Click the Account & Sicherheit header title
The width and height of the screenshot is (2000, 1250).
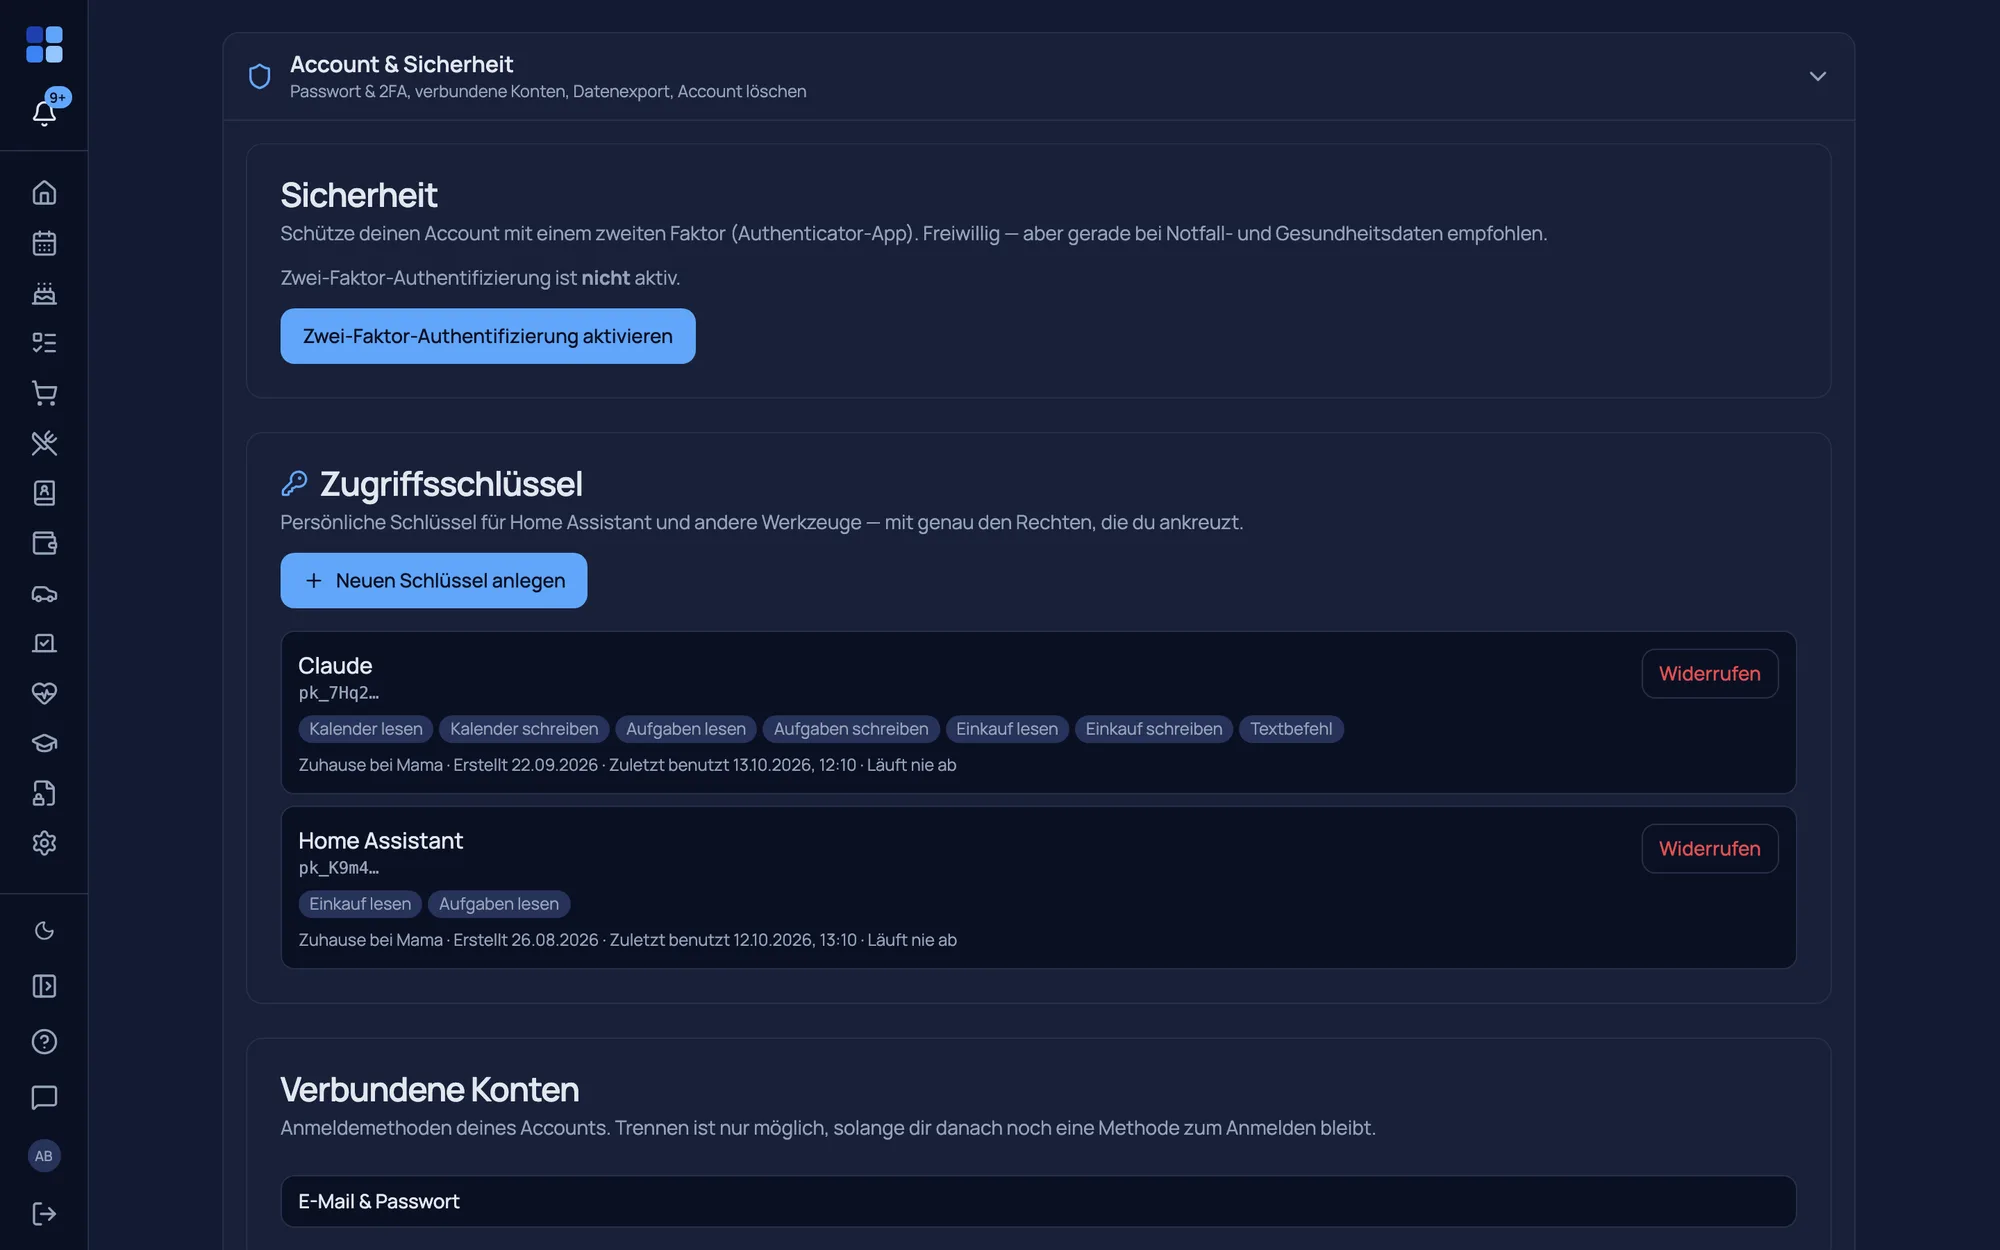(x=401, y=64)
